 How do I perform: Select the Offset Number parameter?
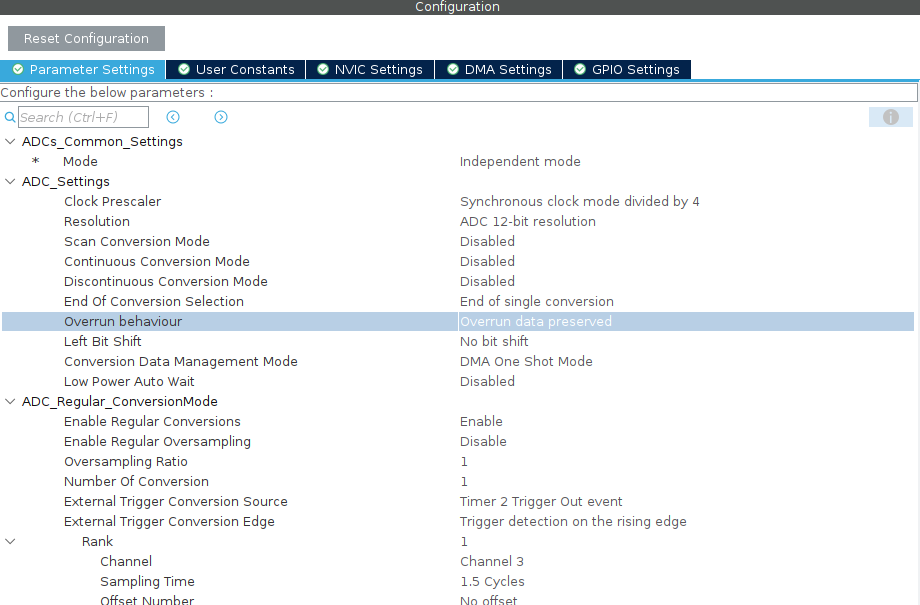pyautogui.click(x=147, y=600)
